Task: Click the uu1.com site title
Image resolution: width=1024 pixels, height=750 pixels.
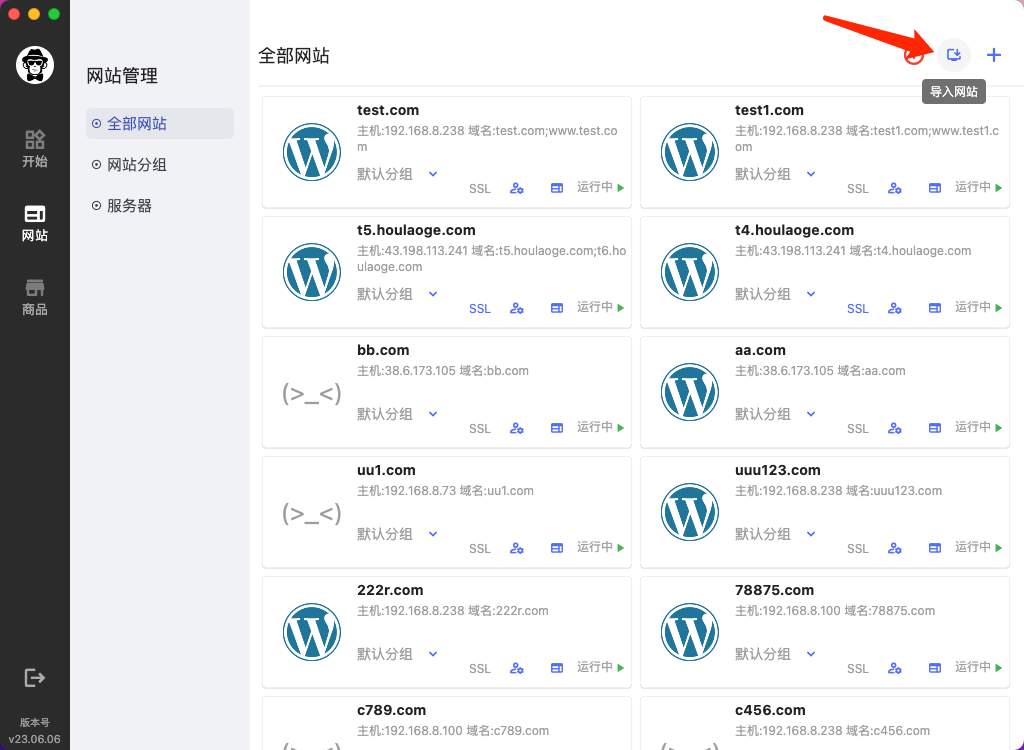Action: coord(386,470)
